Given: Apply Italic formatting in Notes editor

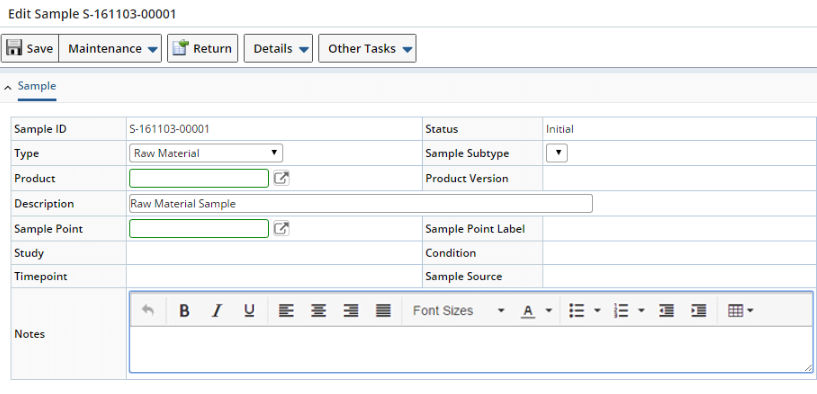Looking at the screenshot, I should [x=217, y=311].
